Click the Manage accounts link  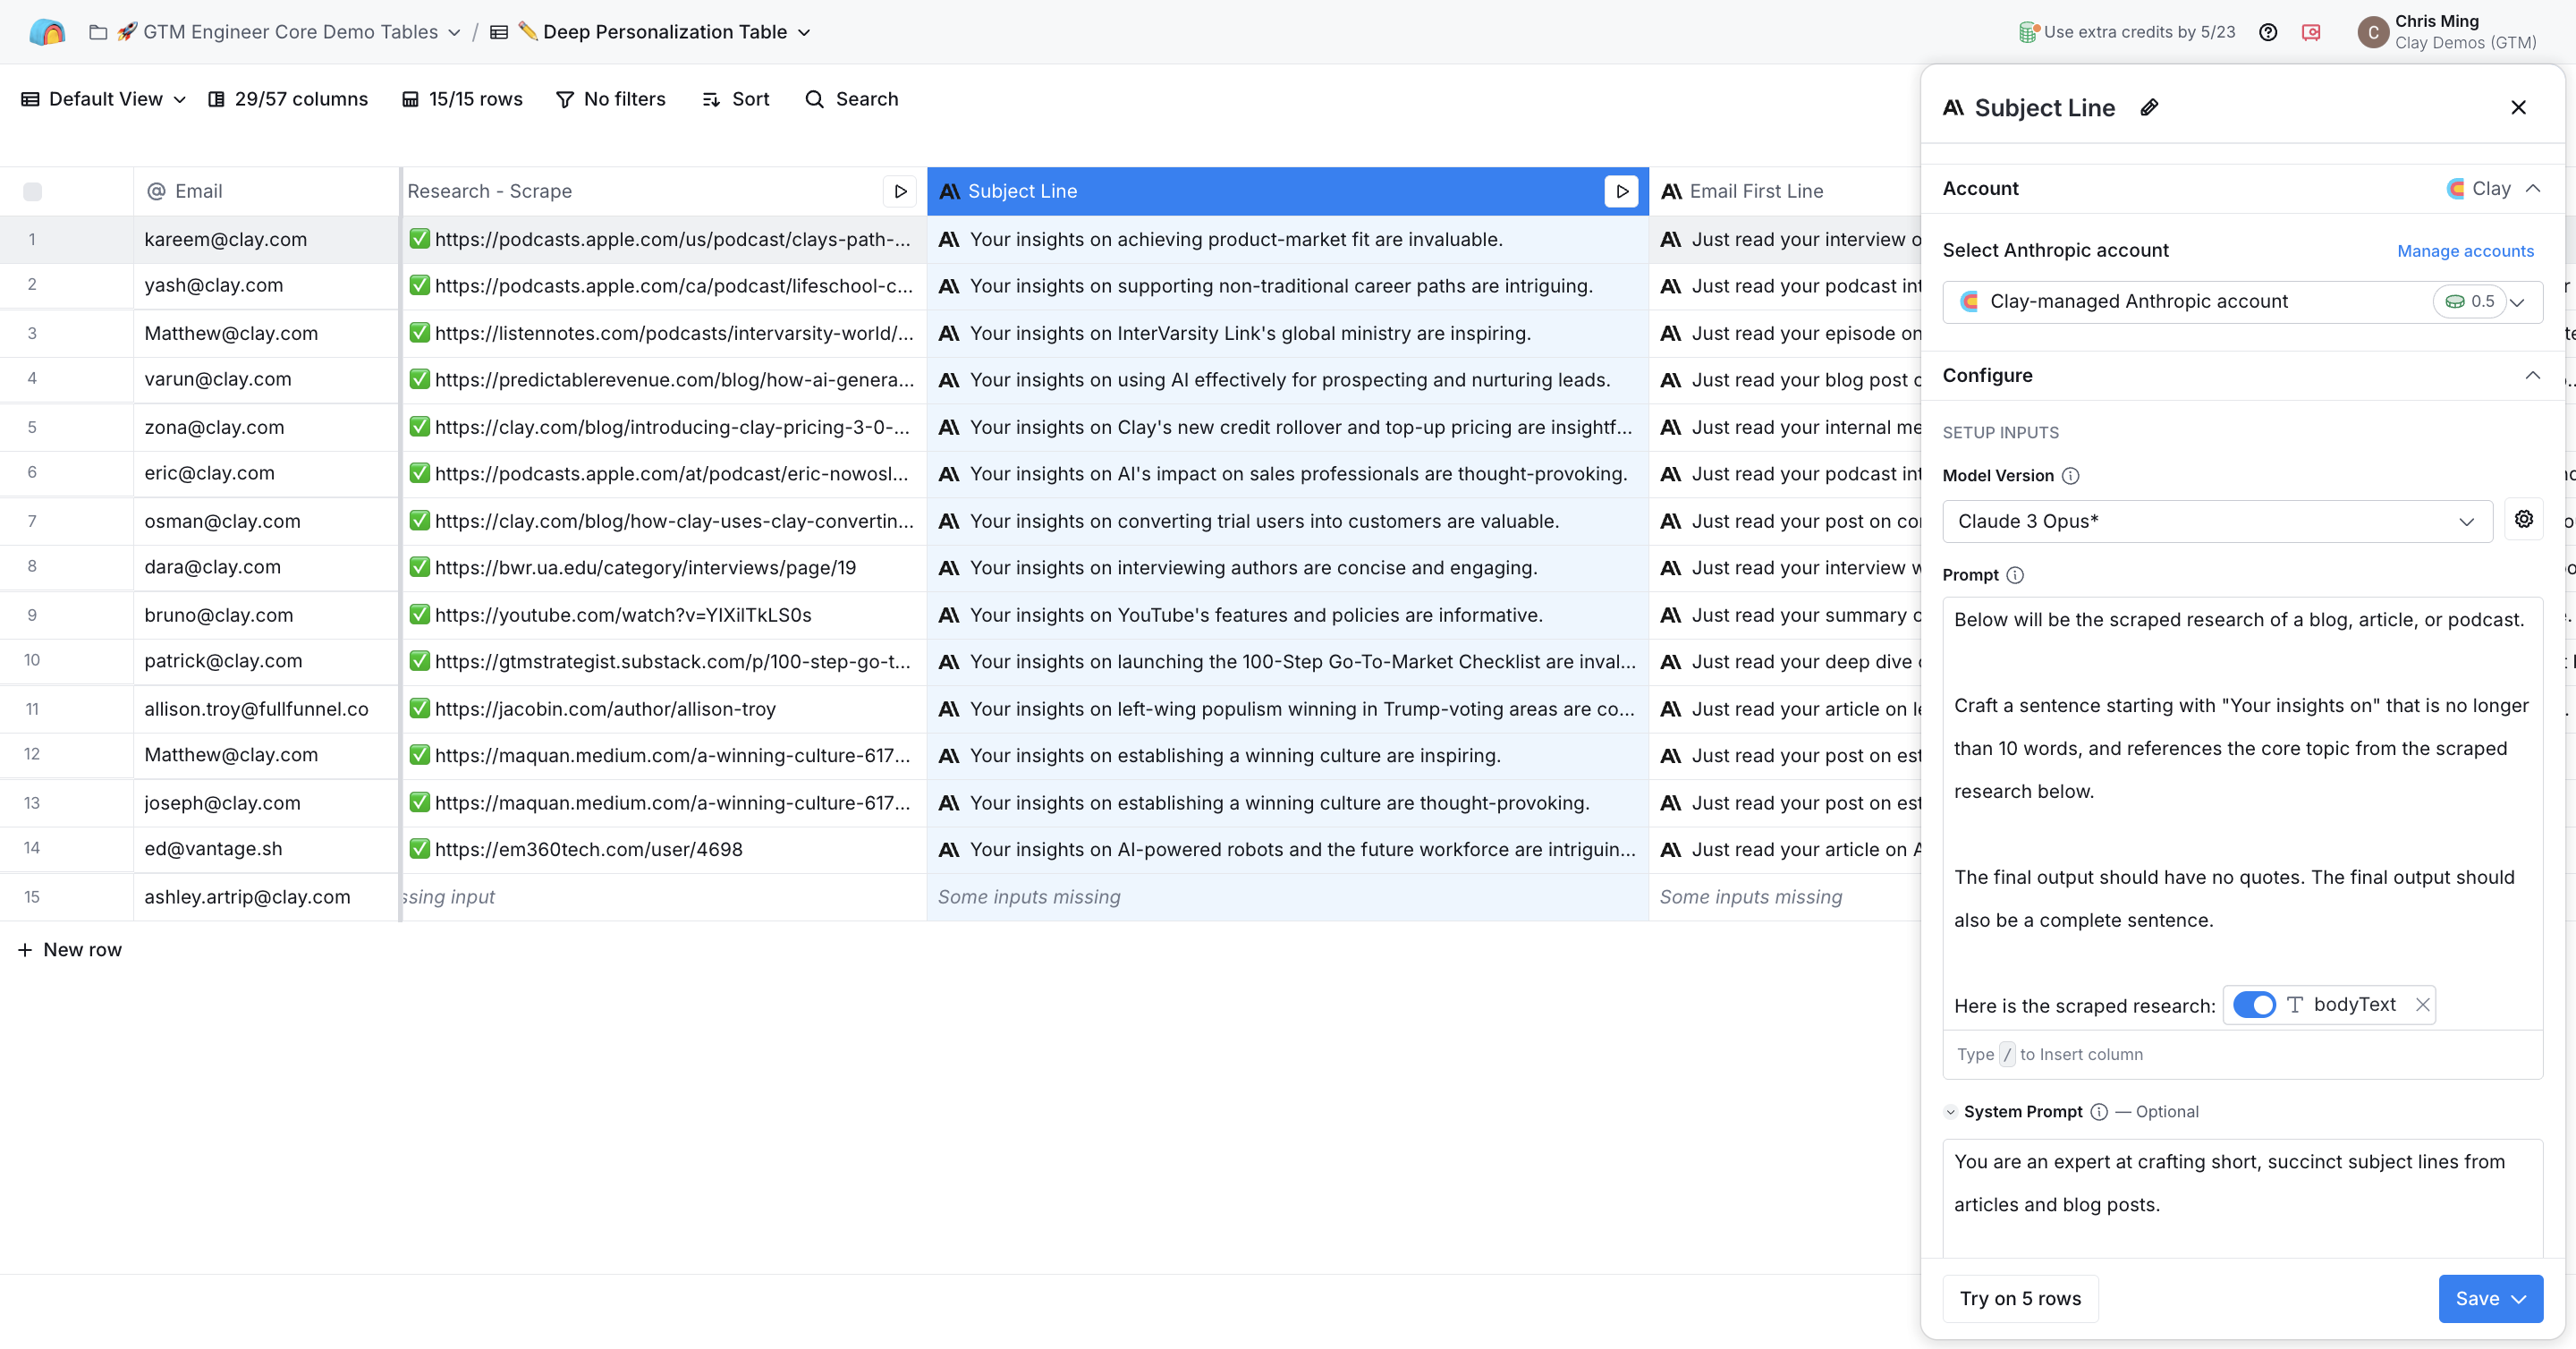tap(2465, 250)
